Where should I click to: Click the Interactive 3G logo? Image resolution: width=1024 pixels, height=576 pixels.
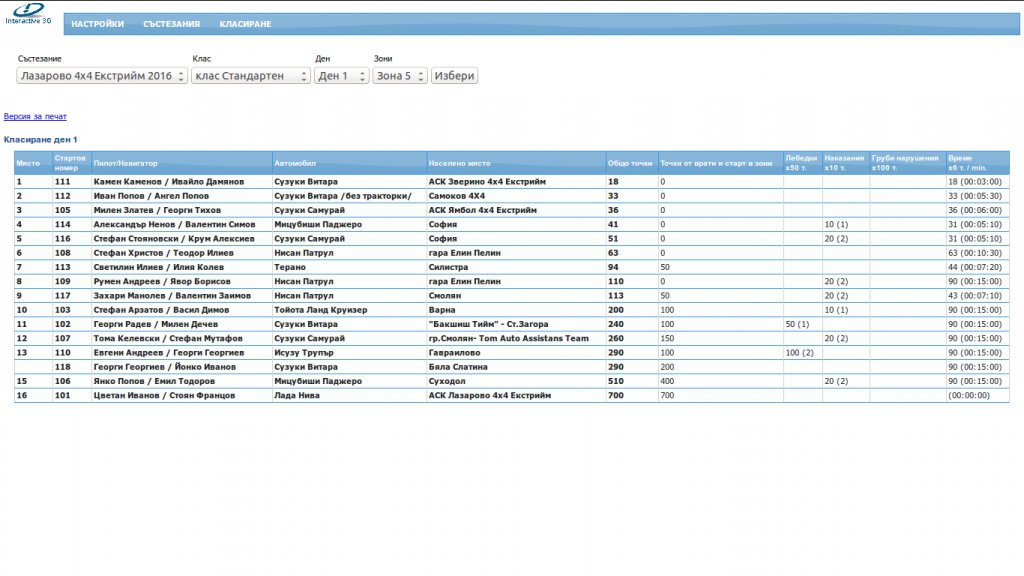tap(28, 14)
